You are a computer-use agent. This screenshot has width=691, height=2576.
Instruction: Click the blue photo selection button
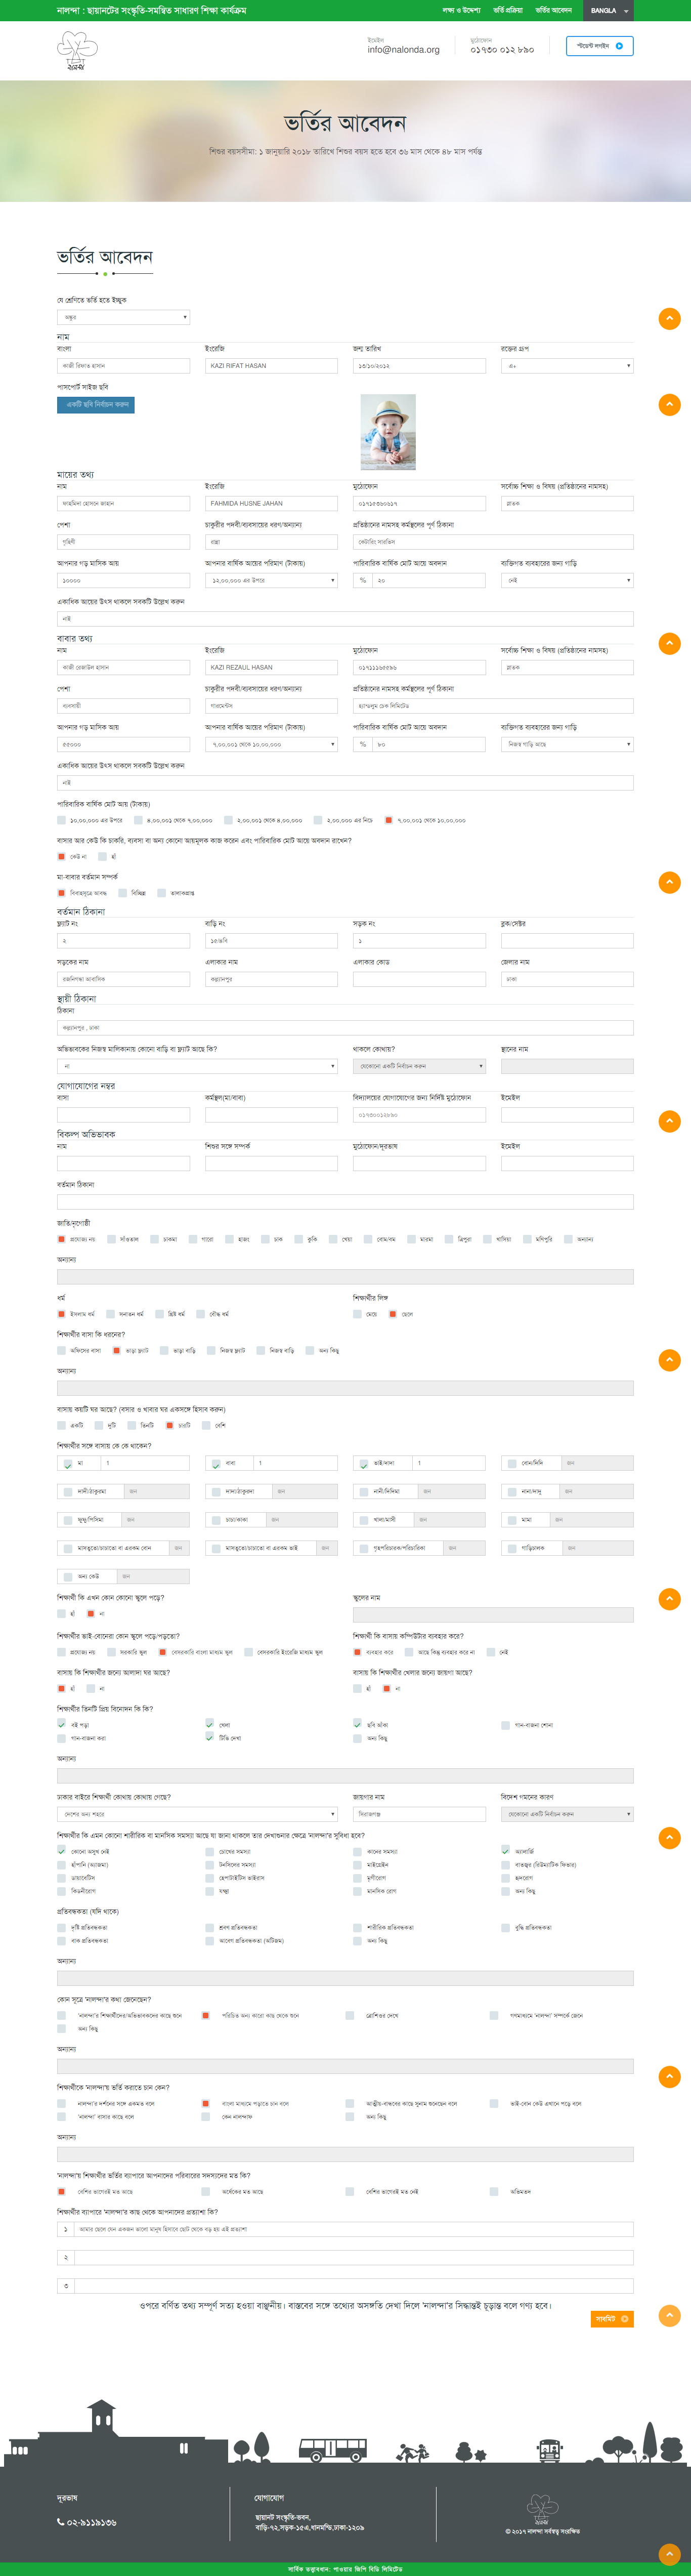tap(95, 405)
